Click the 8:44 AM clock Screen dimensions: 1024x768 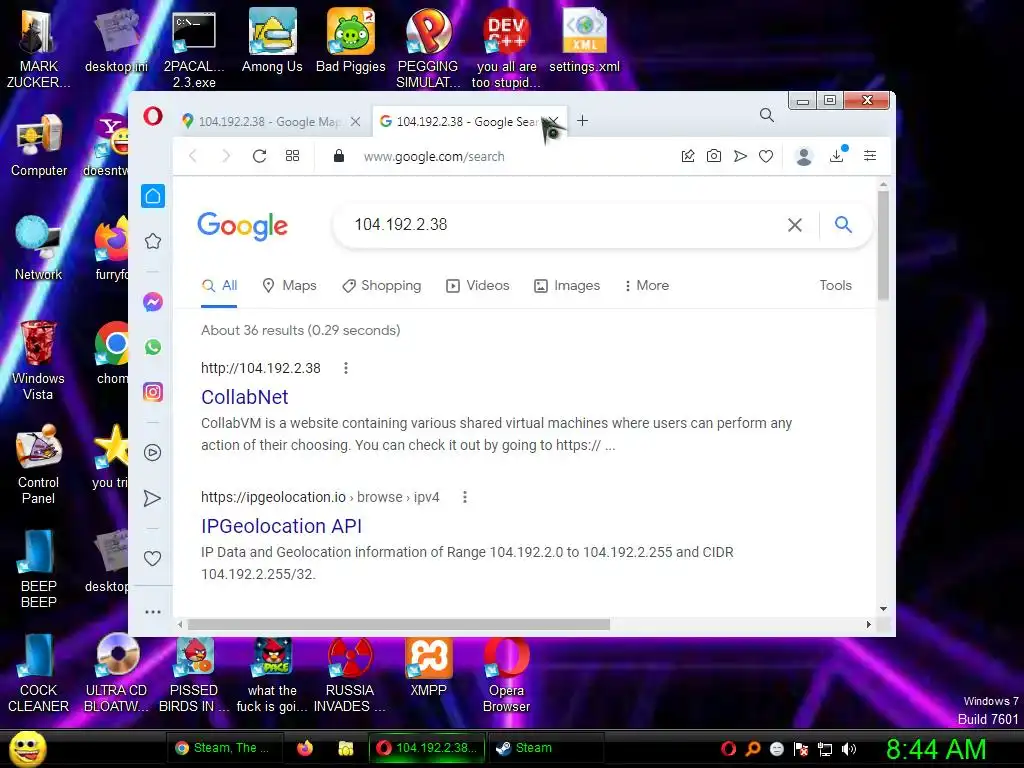click(936, 749)
